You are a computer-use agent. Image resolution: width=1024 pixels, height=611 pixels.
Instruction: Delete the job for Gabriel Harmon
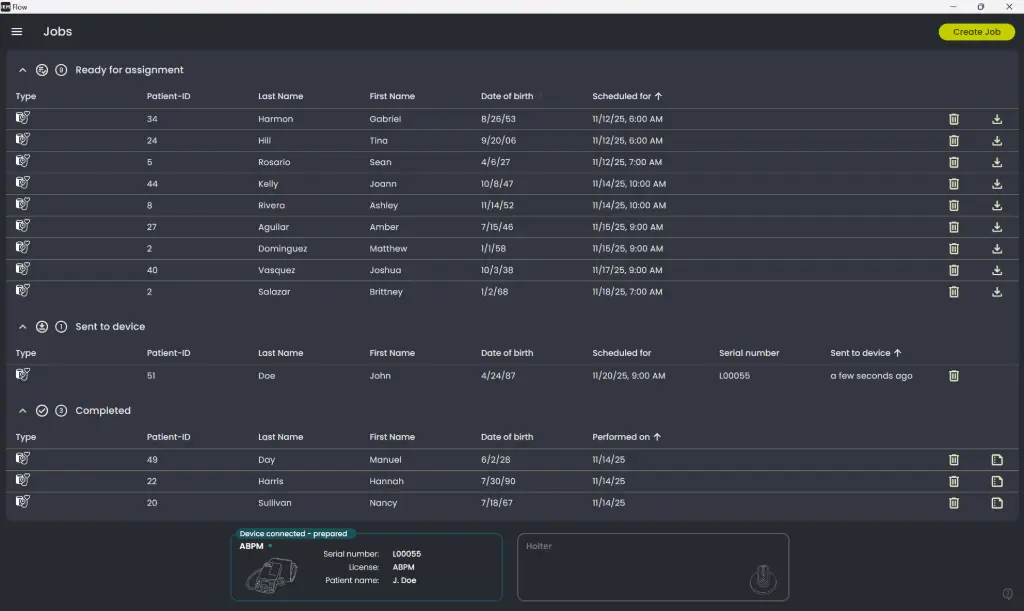(953, 119)
